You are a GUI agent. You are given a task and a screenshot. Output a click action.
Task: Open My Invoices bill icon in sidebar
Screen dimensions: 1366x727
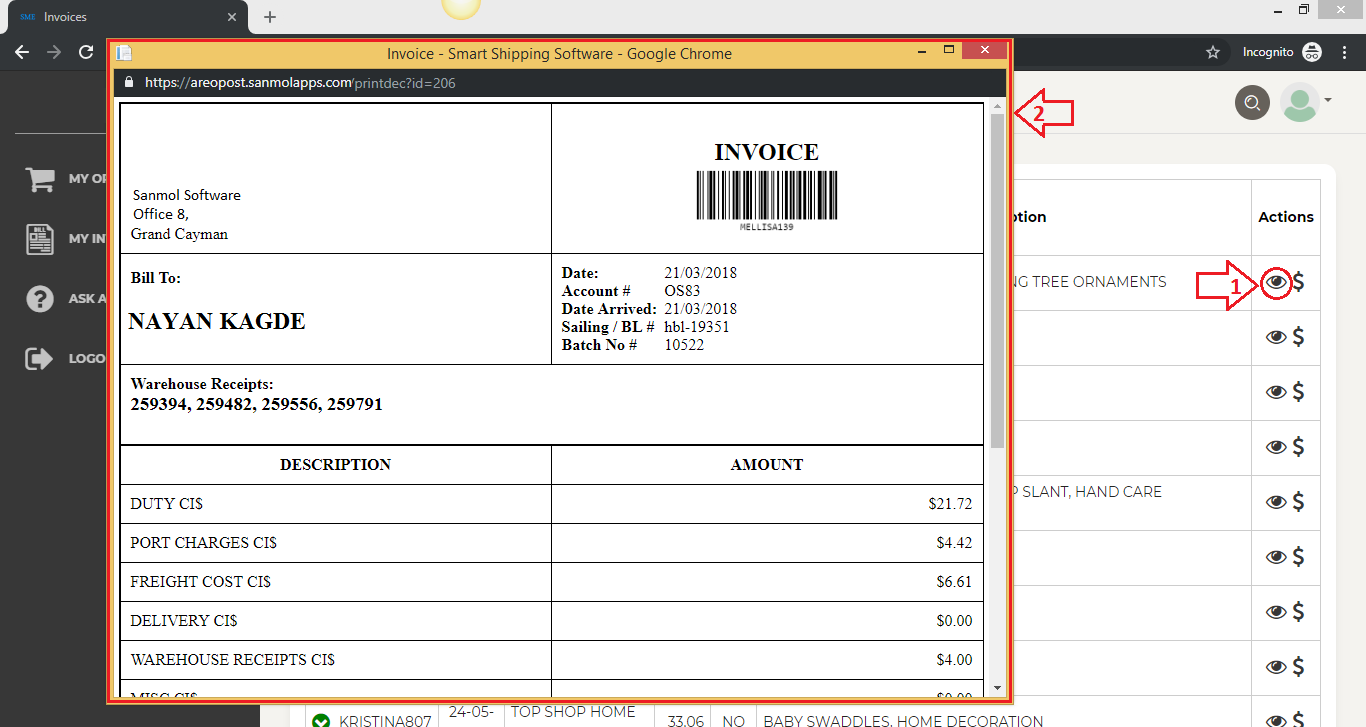pyautogui.click(x=40, y=239)
